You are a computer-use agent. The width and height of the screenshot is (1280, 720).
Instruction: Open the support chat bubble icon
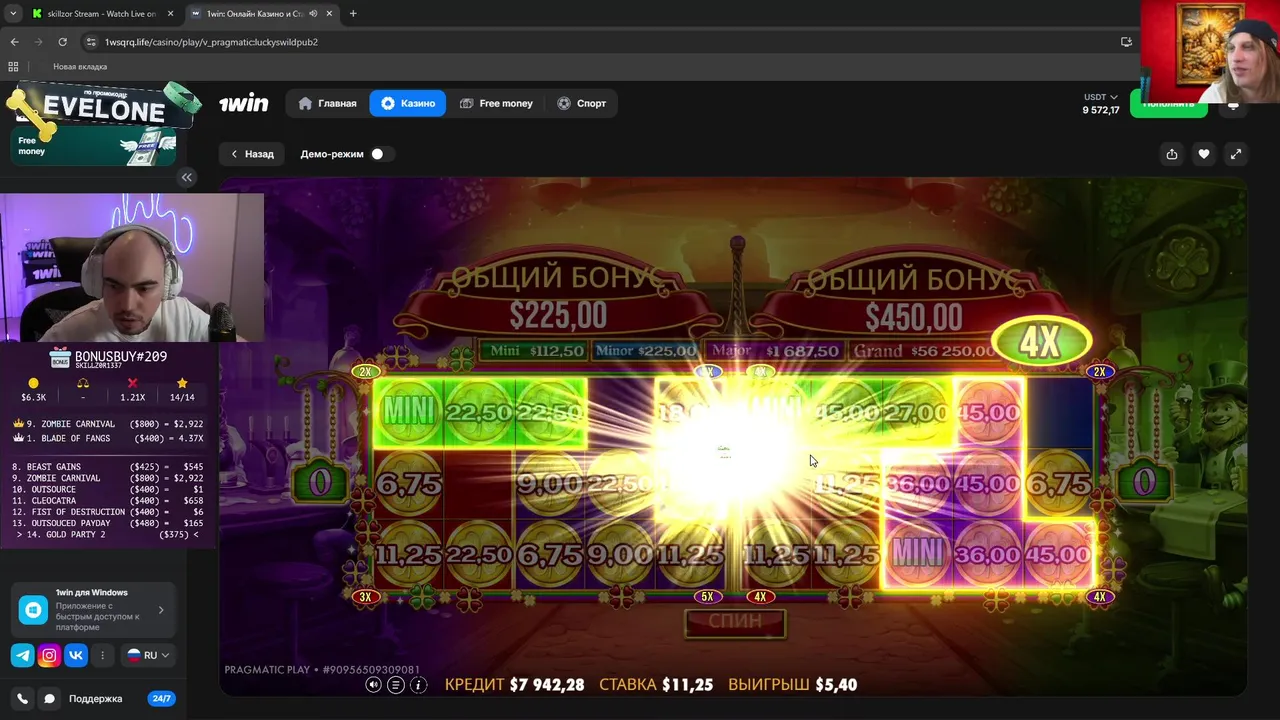pyautogui.click(x=49, y=699)
